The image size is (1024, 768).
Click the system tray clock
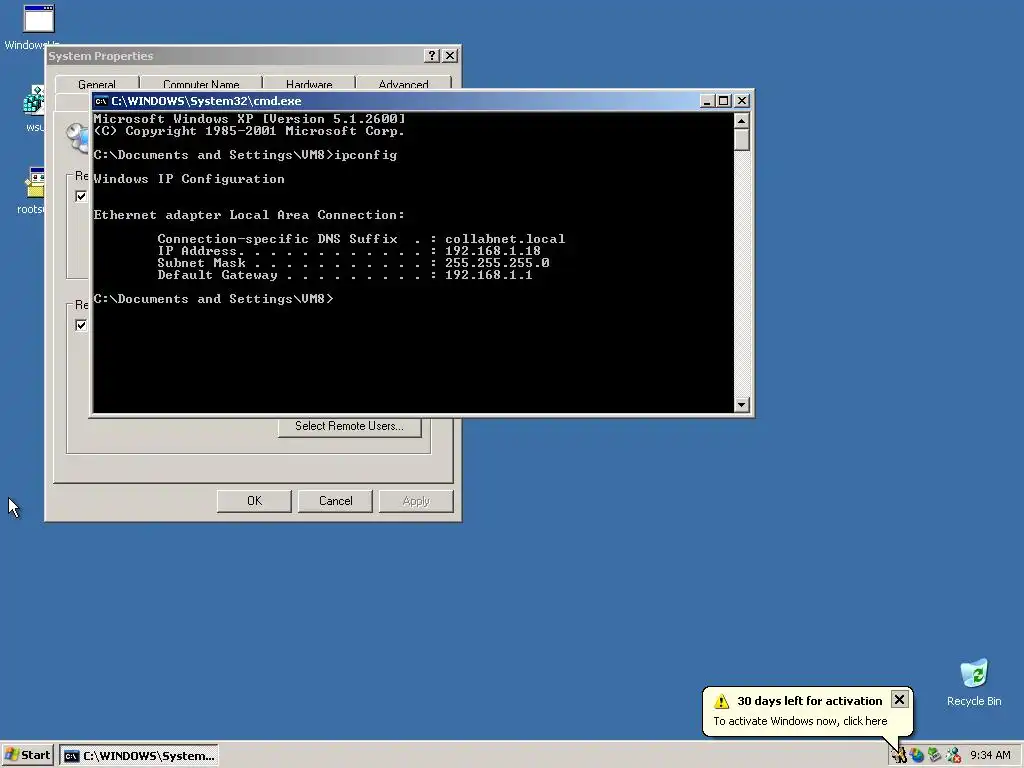(990, 756)
